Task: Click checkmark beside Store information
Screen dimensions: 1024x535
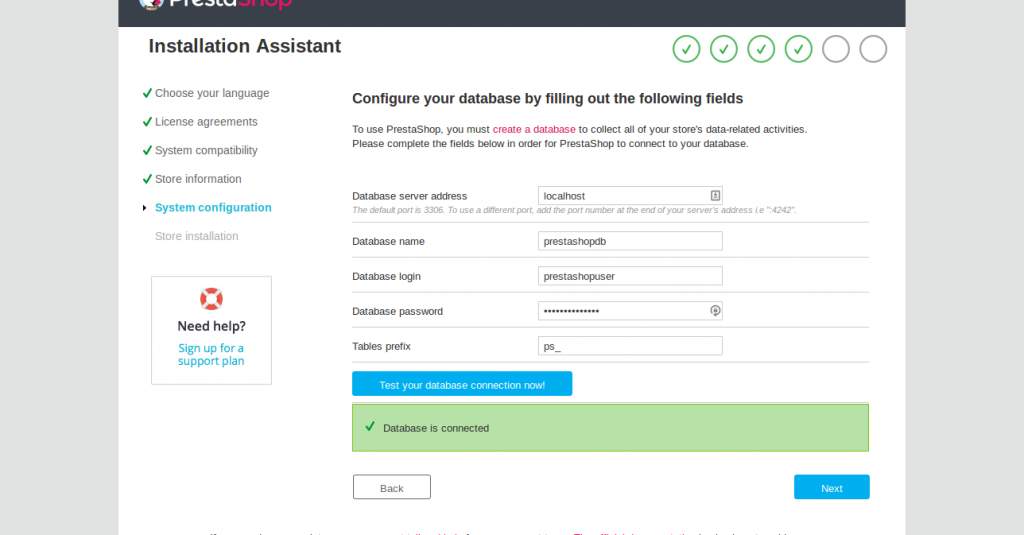Action: (x=147, y=179)
